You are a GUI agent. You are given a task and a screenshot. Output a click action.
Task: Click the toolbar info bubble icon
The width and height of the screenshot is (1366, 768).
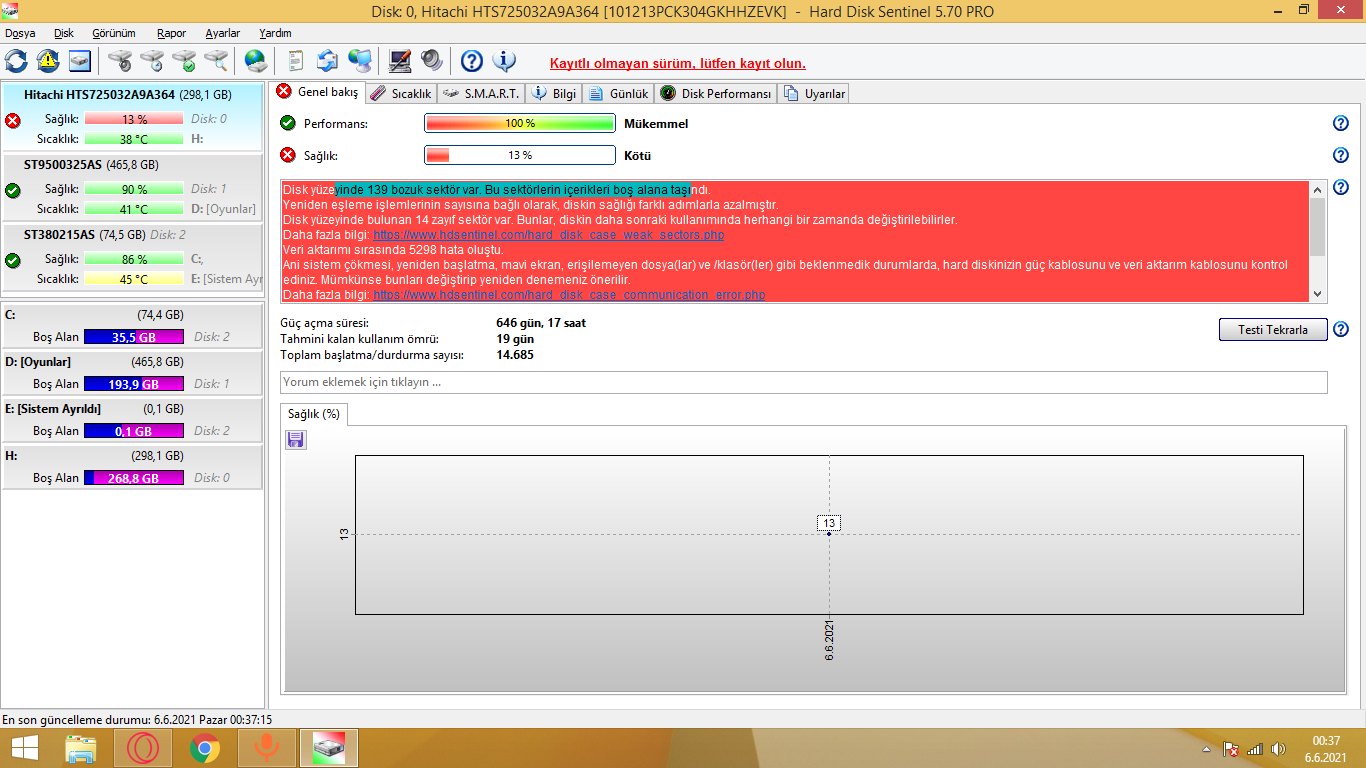pos(504,61)
